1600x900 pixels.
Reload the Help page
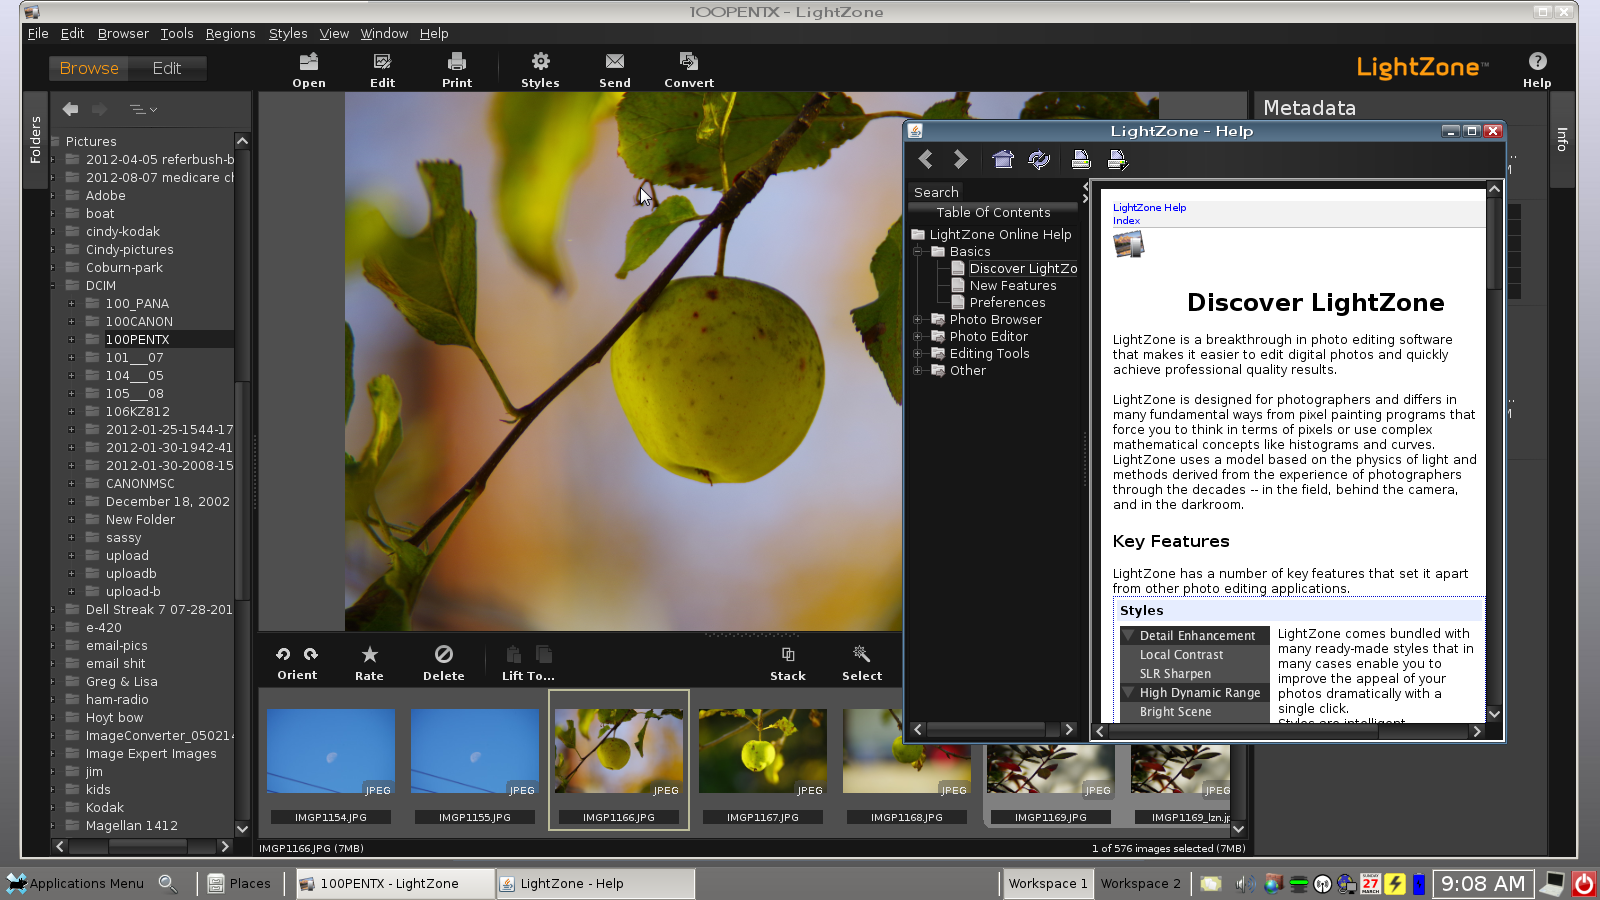tap(1039, 159)
